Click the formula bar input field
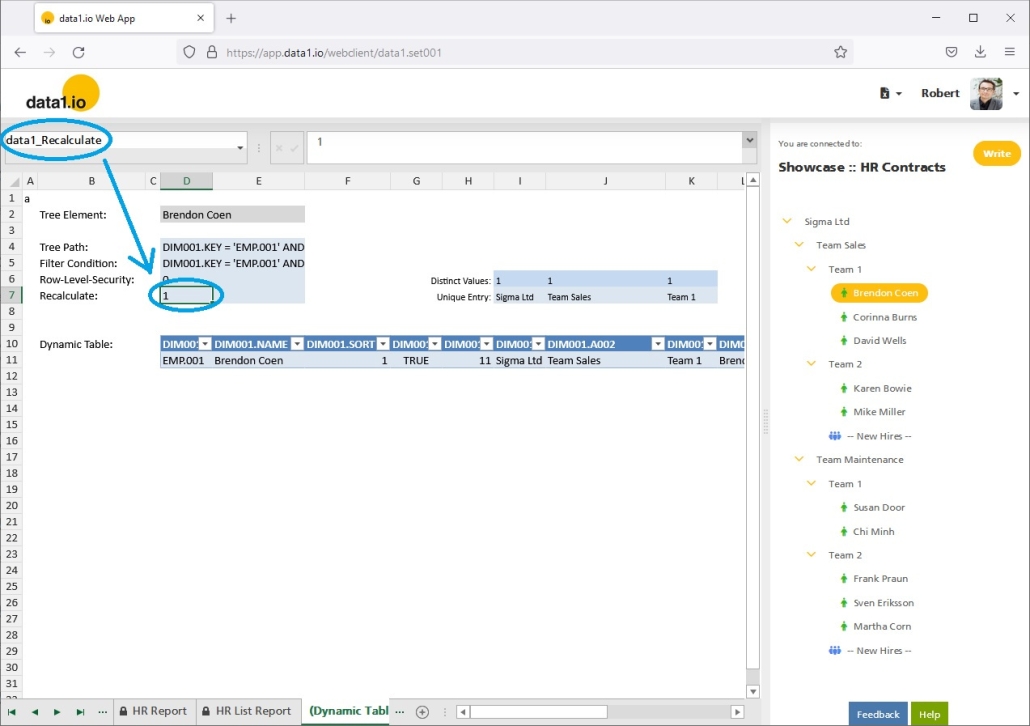The height and width of the screenshot is (726, 1030). tap(524, 147)
